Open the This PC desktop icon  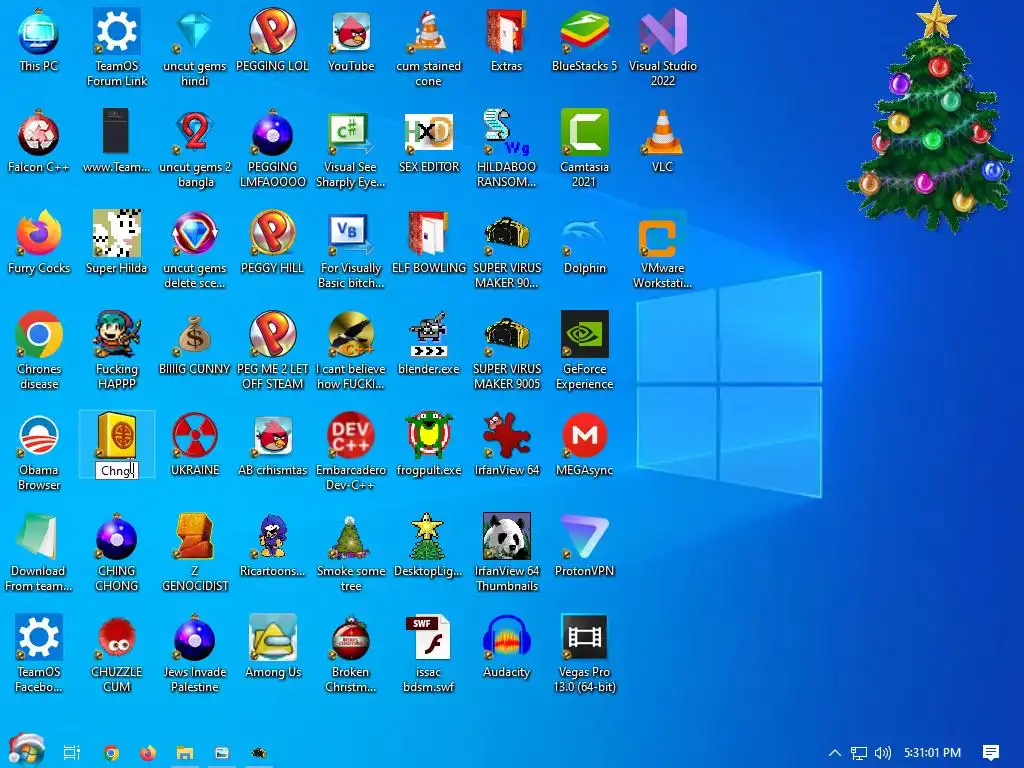(x=39, y=40)
